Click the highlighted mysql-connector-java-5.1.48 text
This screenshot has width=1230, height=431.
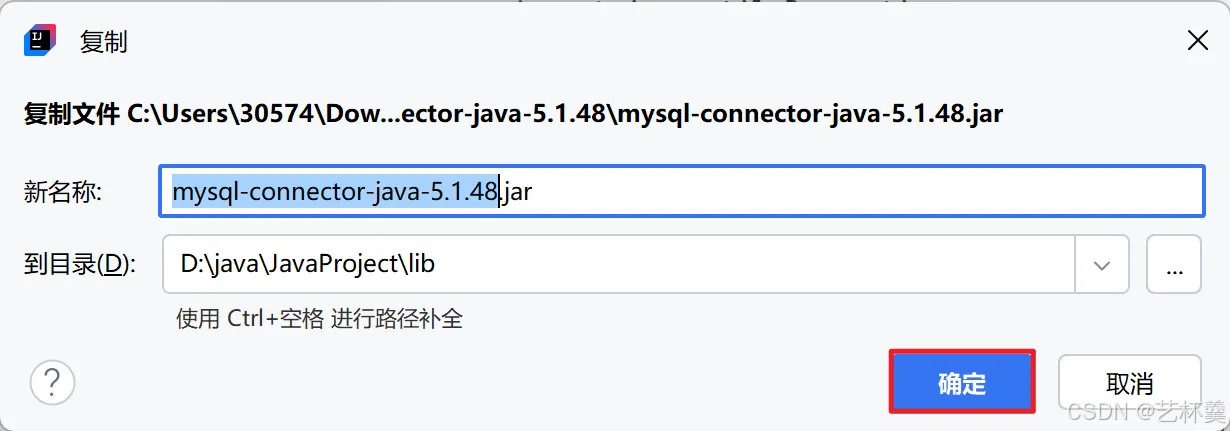[335, 191]
